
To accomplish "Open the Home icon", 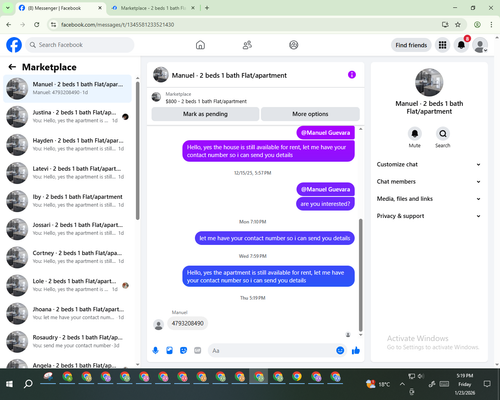I will click(x=200, y=45).
